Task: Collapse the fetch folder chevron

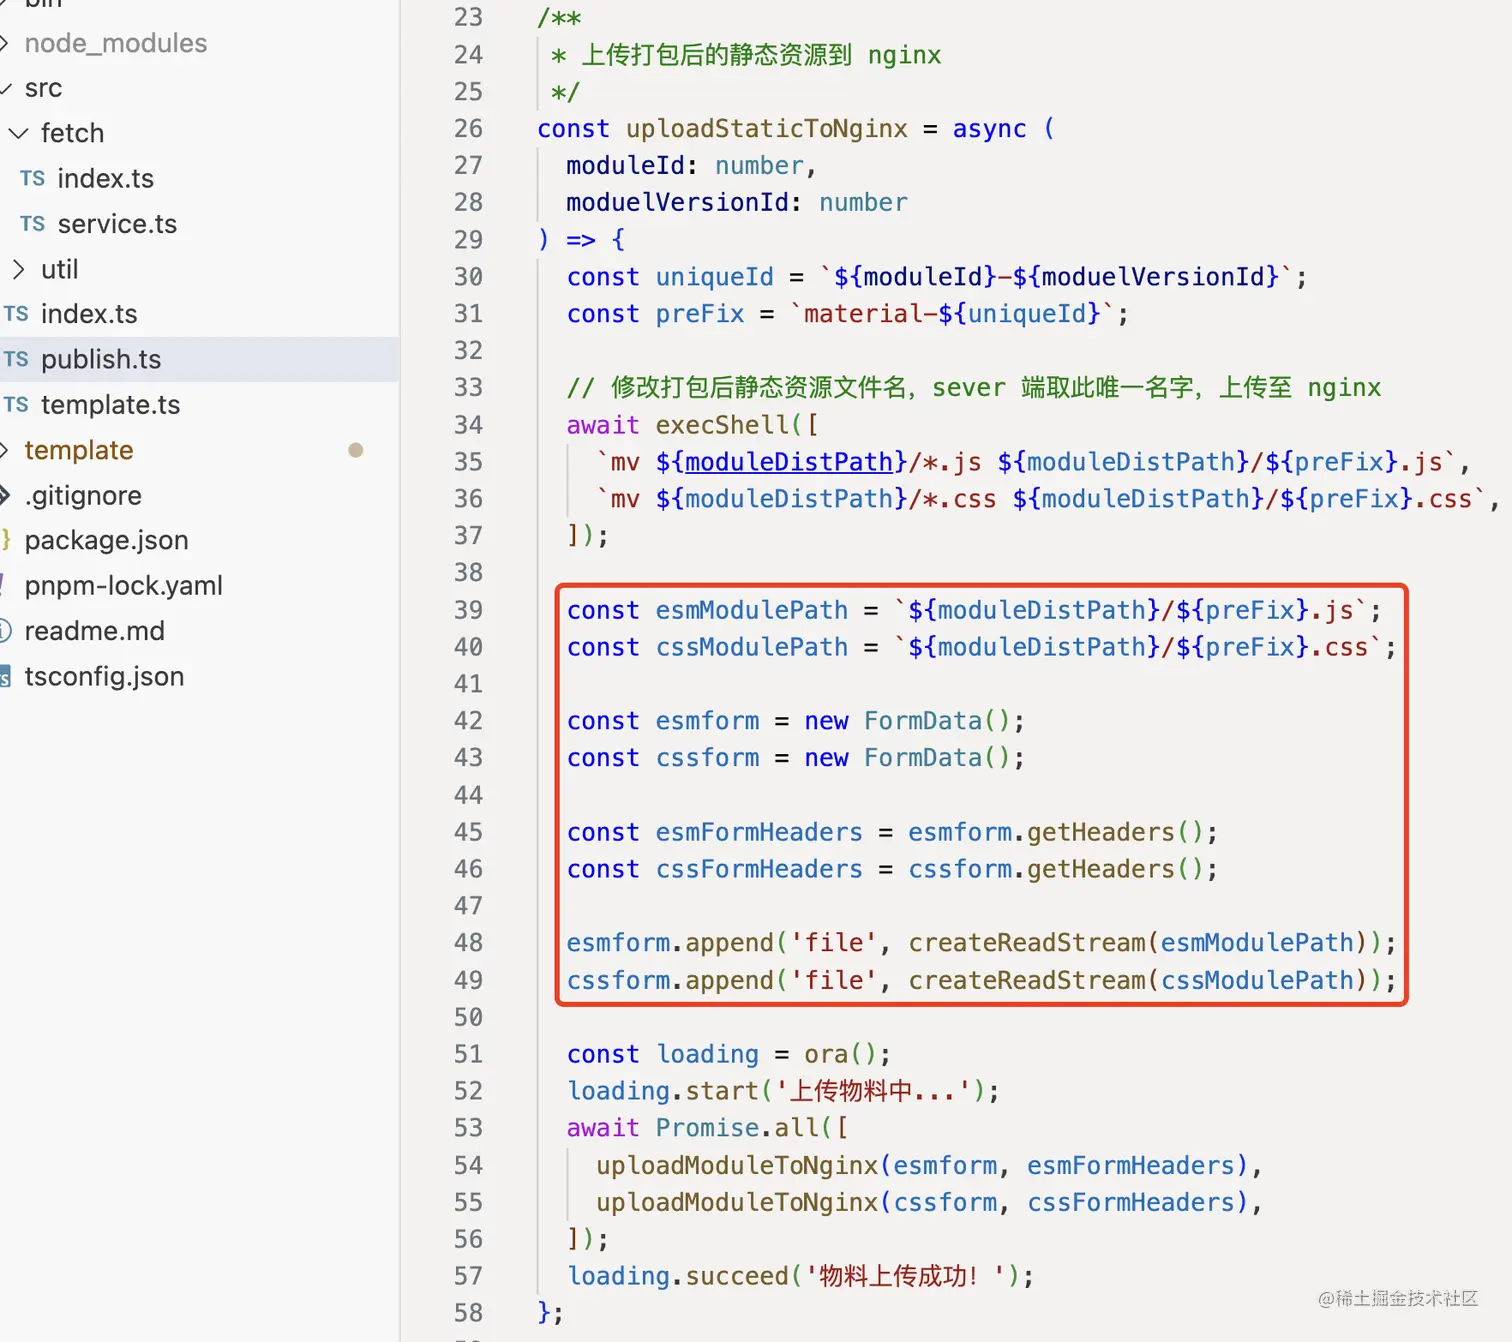Action: [x=18, y=133]
